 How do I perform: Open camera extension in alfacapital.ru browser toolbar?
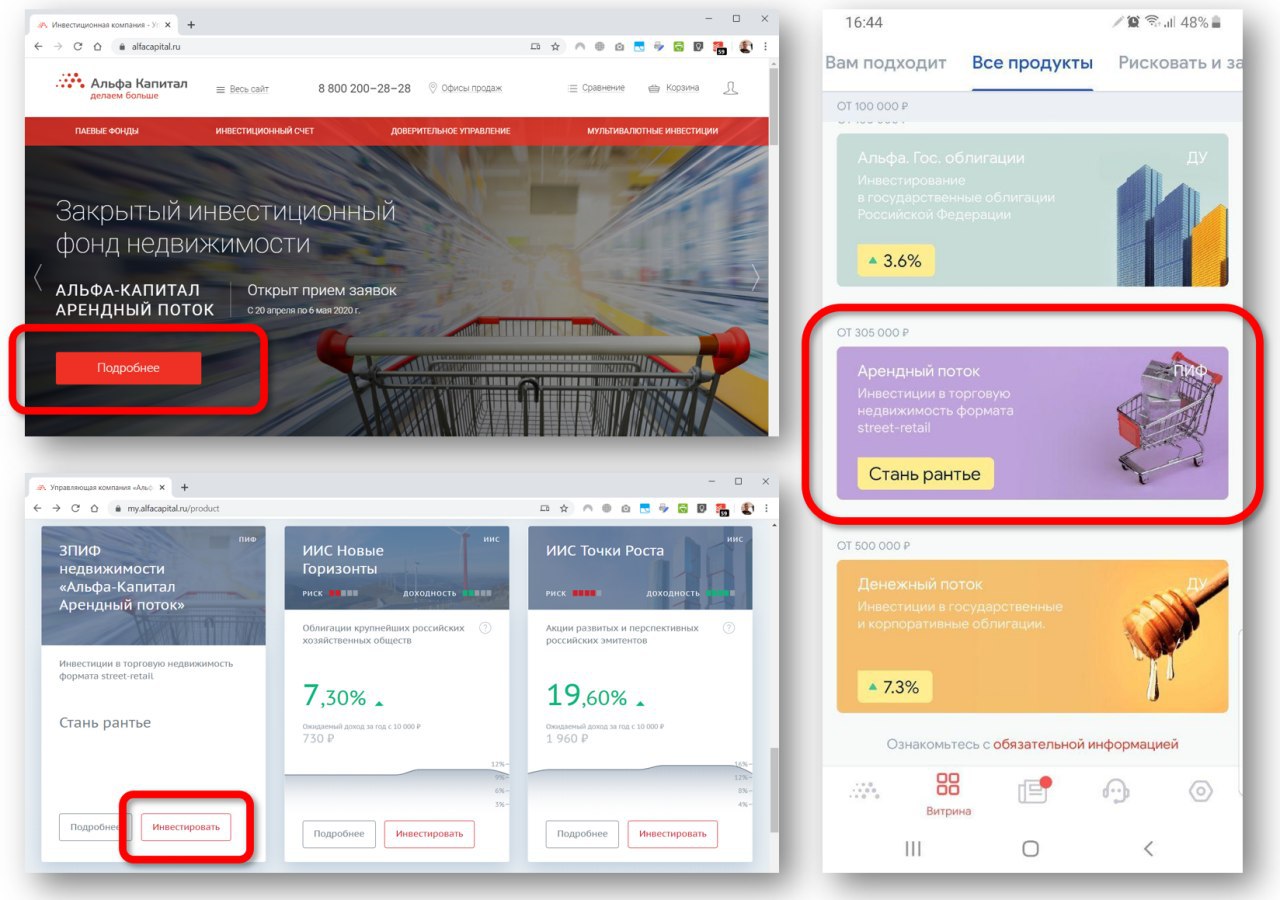(619, 46)
